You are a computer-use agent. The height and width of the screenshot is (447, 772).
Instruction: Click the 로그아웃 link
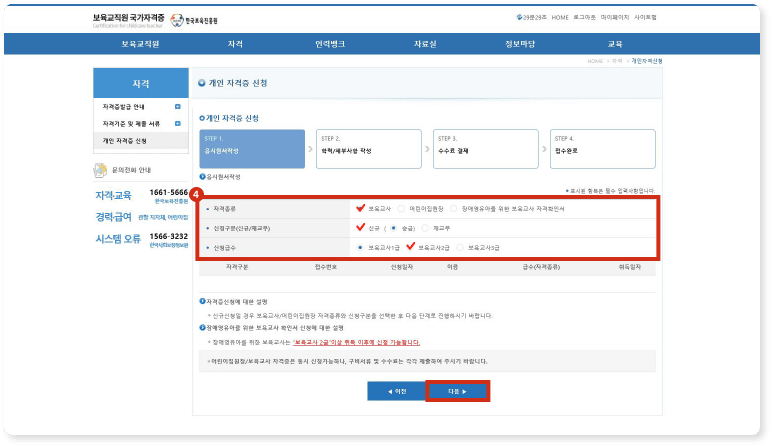tap(584, 17)
